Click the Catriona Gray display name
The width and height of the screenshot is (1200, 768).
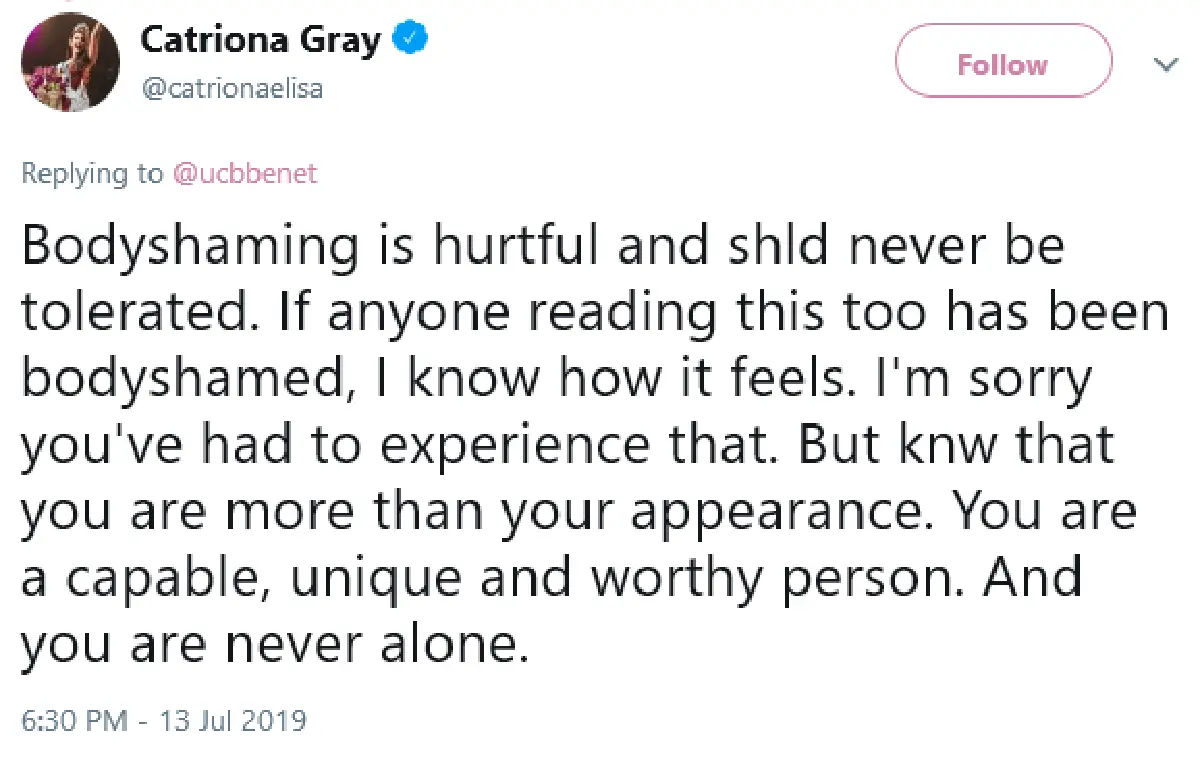(260, 41)
